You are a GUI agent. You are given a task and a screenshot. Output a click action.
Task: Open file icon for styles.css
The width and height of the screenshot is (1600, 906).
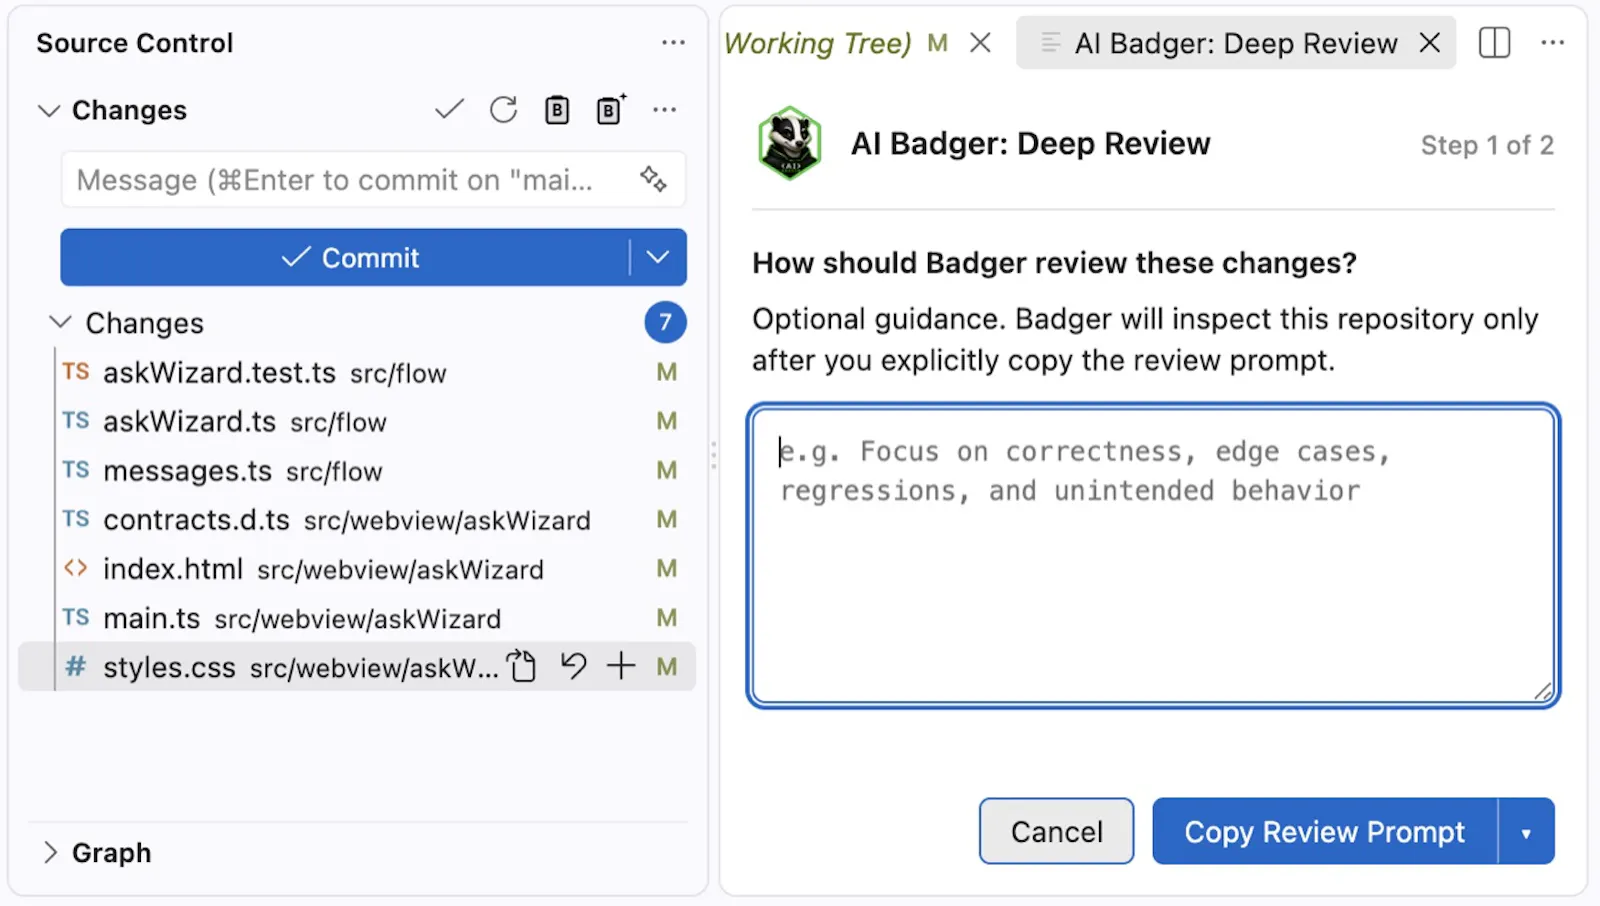pyautogui.click(x=522, y=666)
